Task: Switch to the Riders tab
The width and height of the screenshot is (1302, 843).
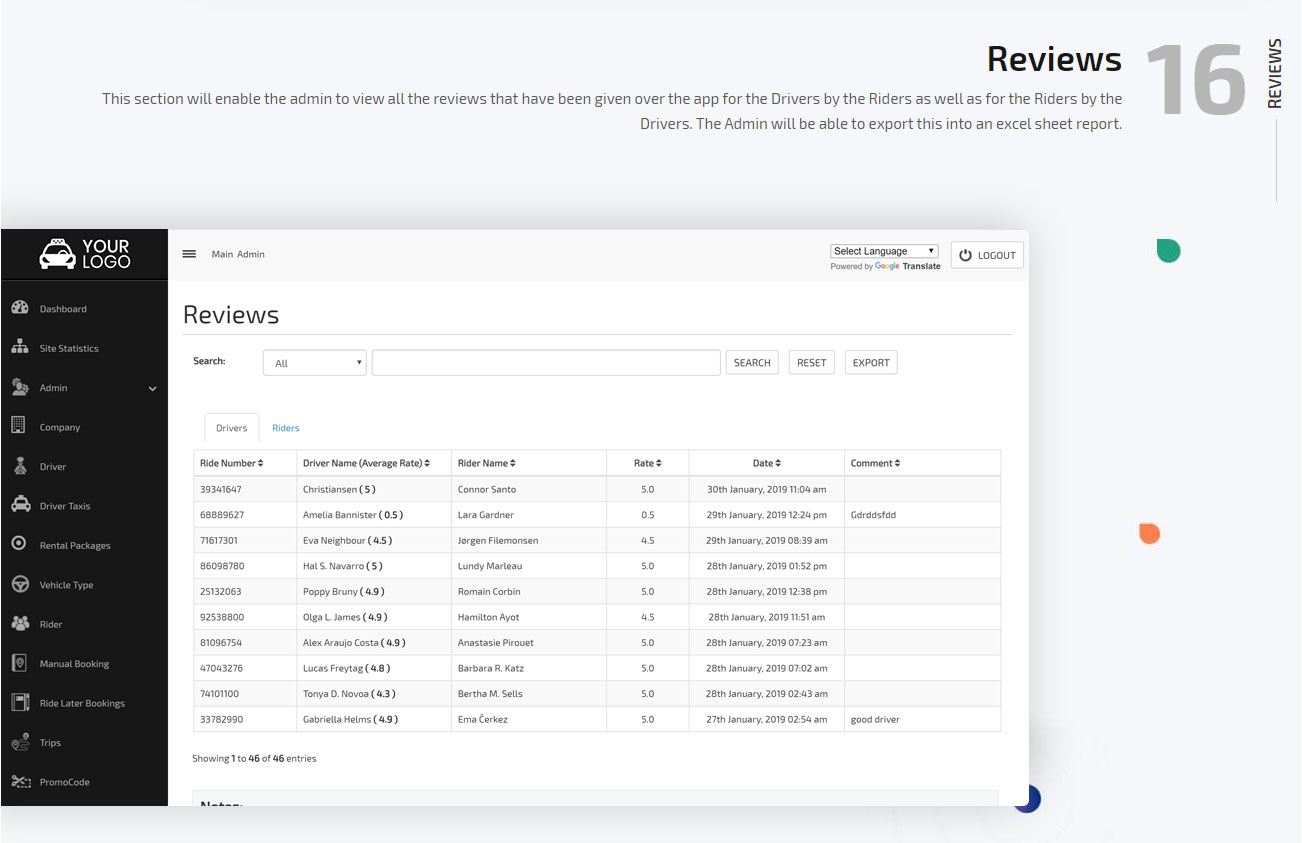Action: coord(286,427)
